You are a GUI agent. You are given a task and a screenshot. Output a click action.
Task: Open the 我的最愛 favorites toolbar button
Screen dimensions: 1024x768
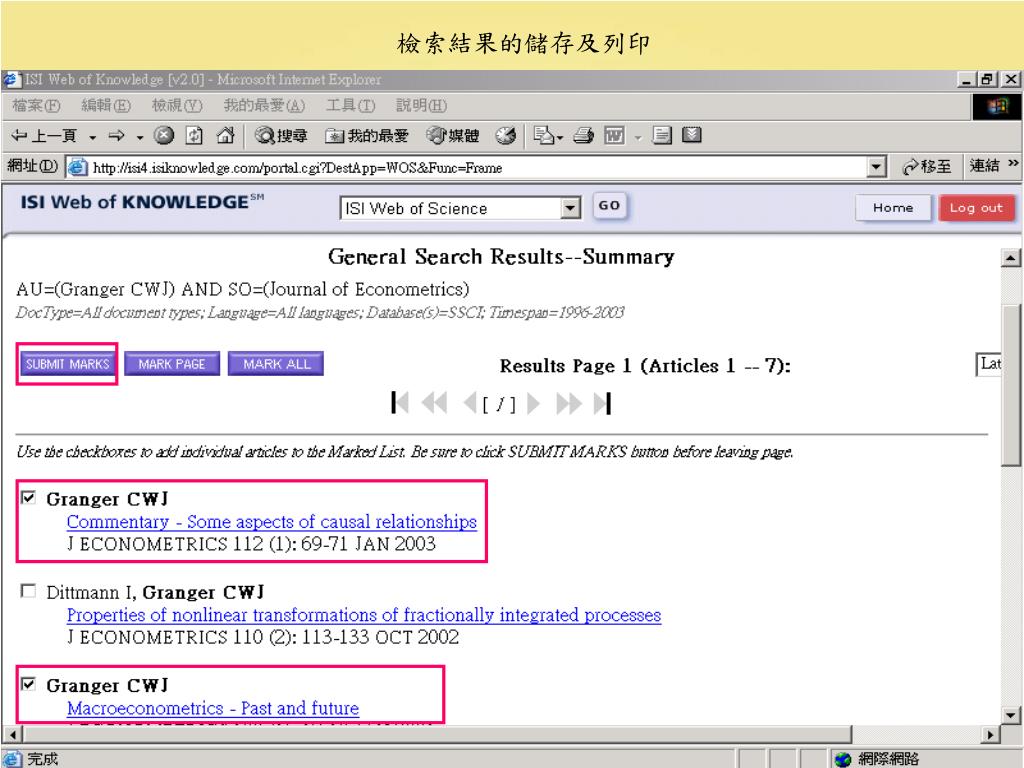tap(367, 135)
